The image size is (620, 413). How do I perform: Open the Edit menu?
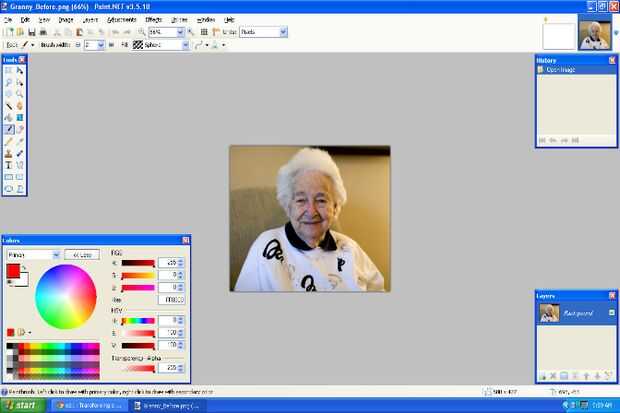click(x=25, y=19)
